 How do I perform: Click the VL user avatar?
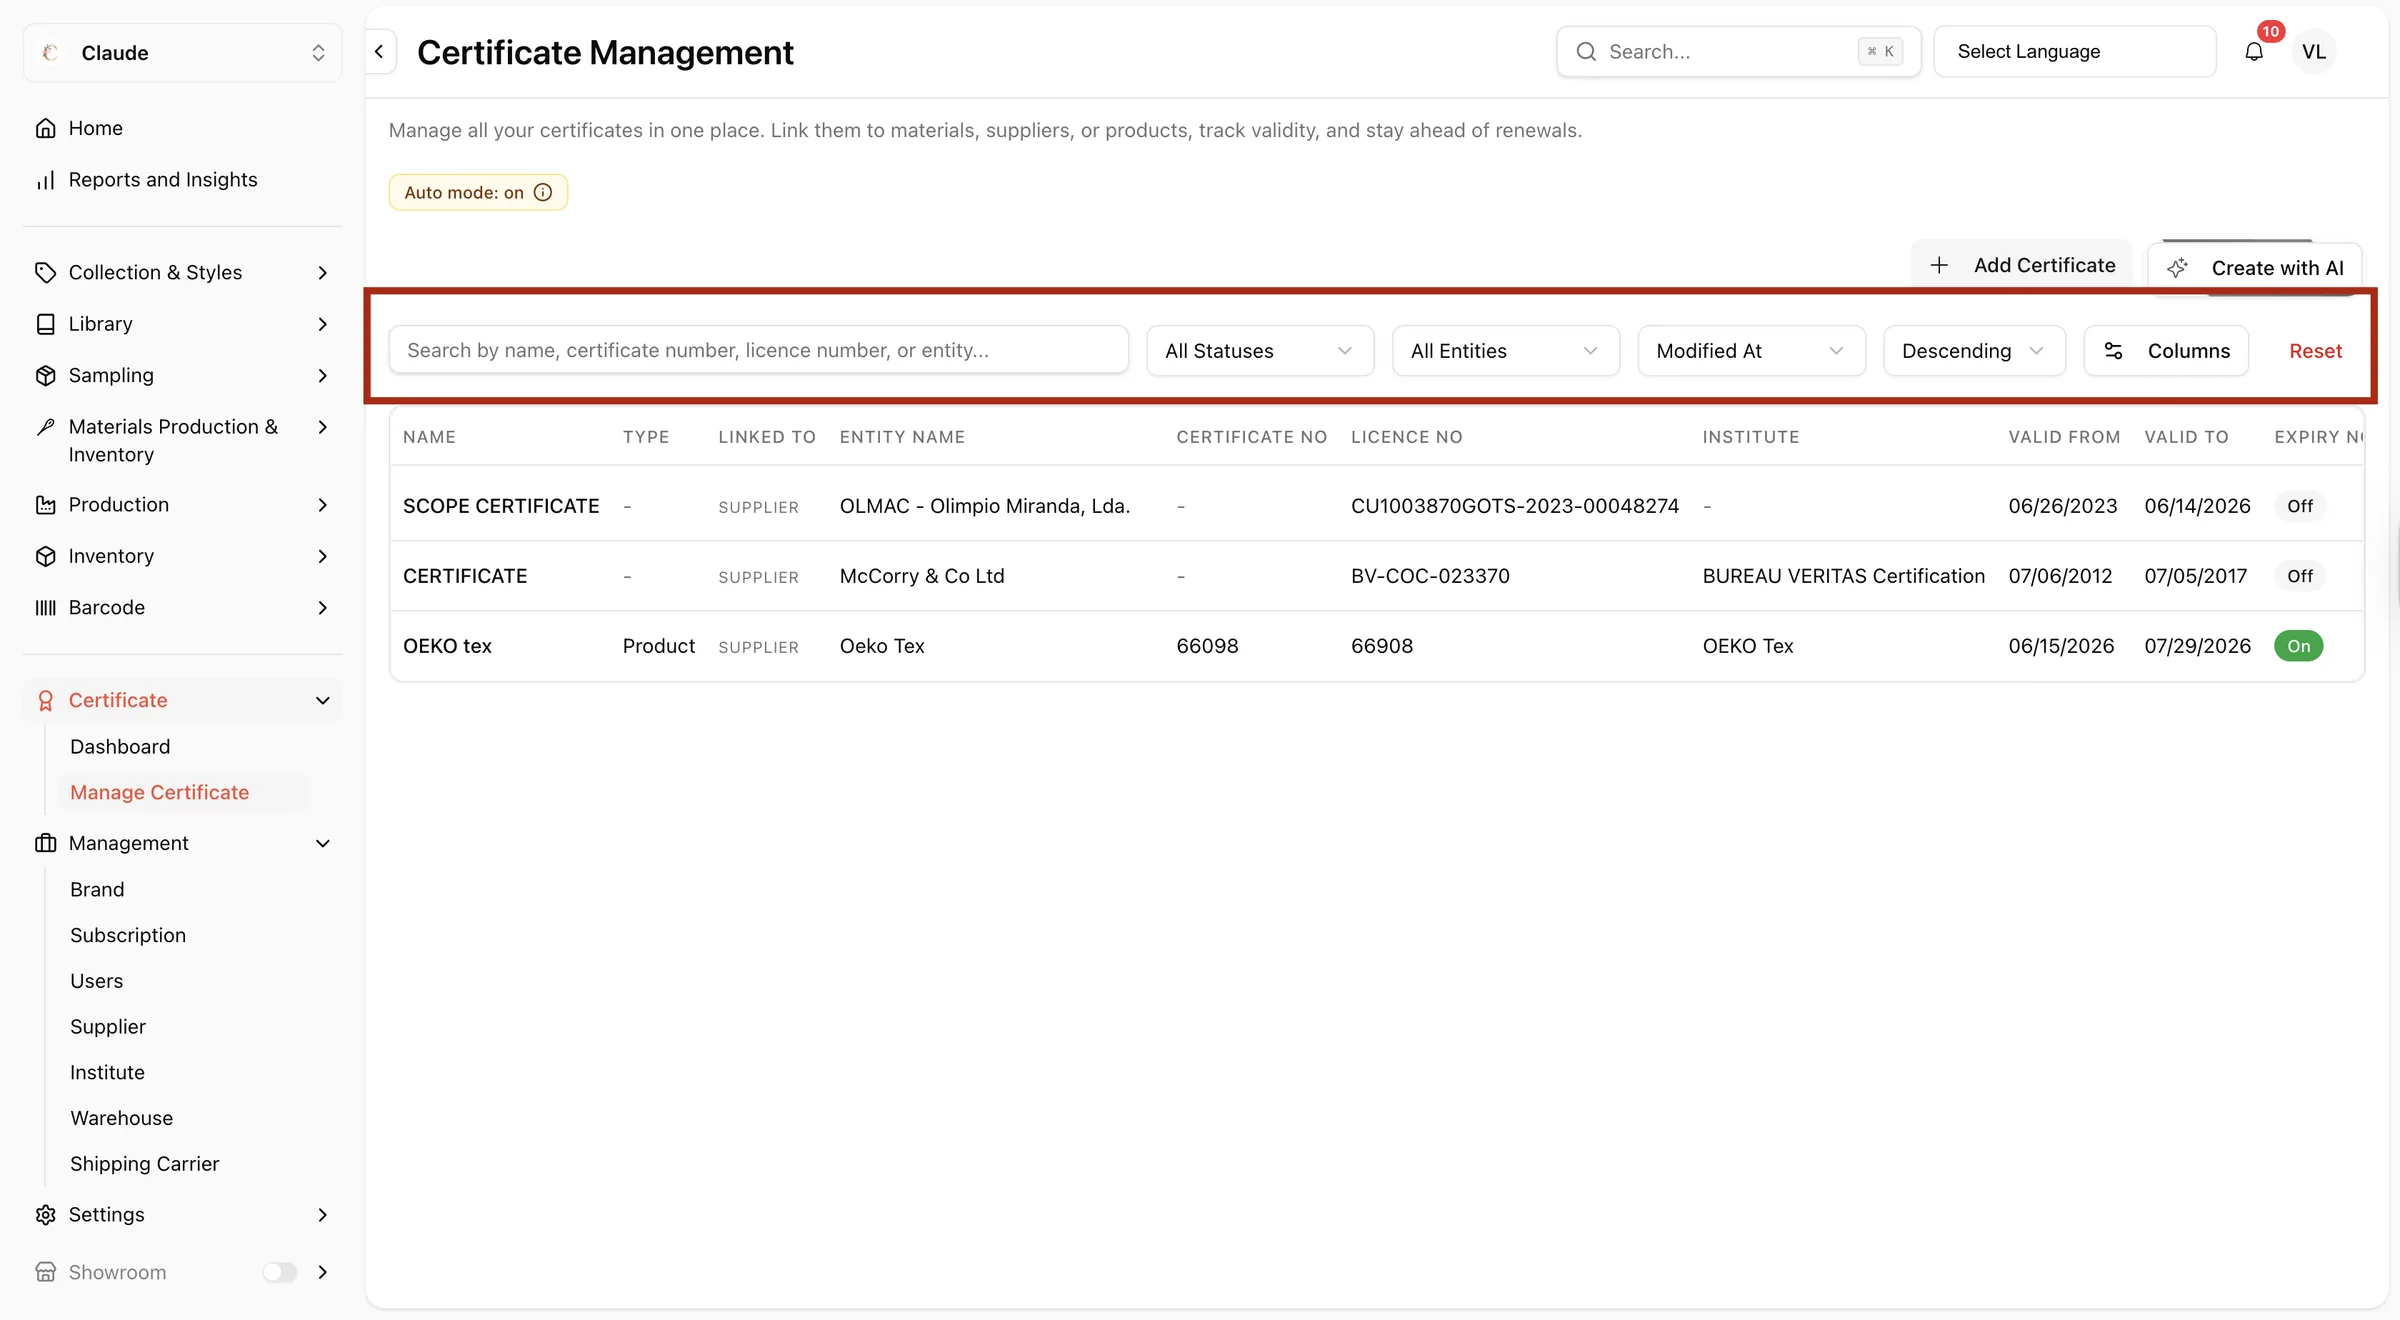click(2314, 52)
